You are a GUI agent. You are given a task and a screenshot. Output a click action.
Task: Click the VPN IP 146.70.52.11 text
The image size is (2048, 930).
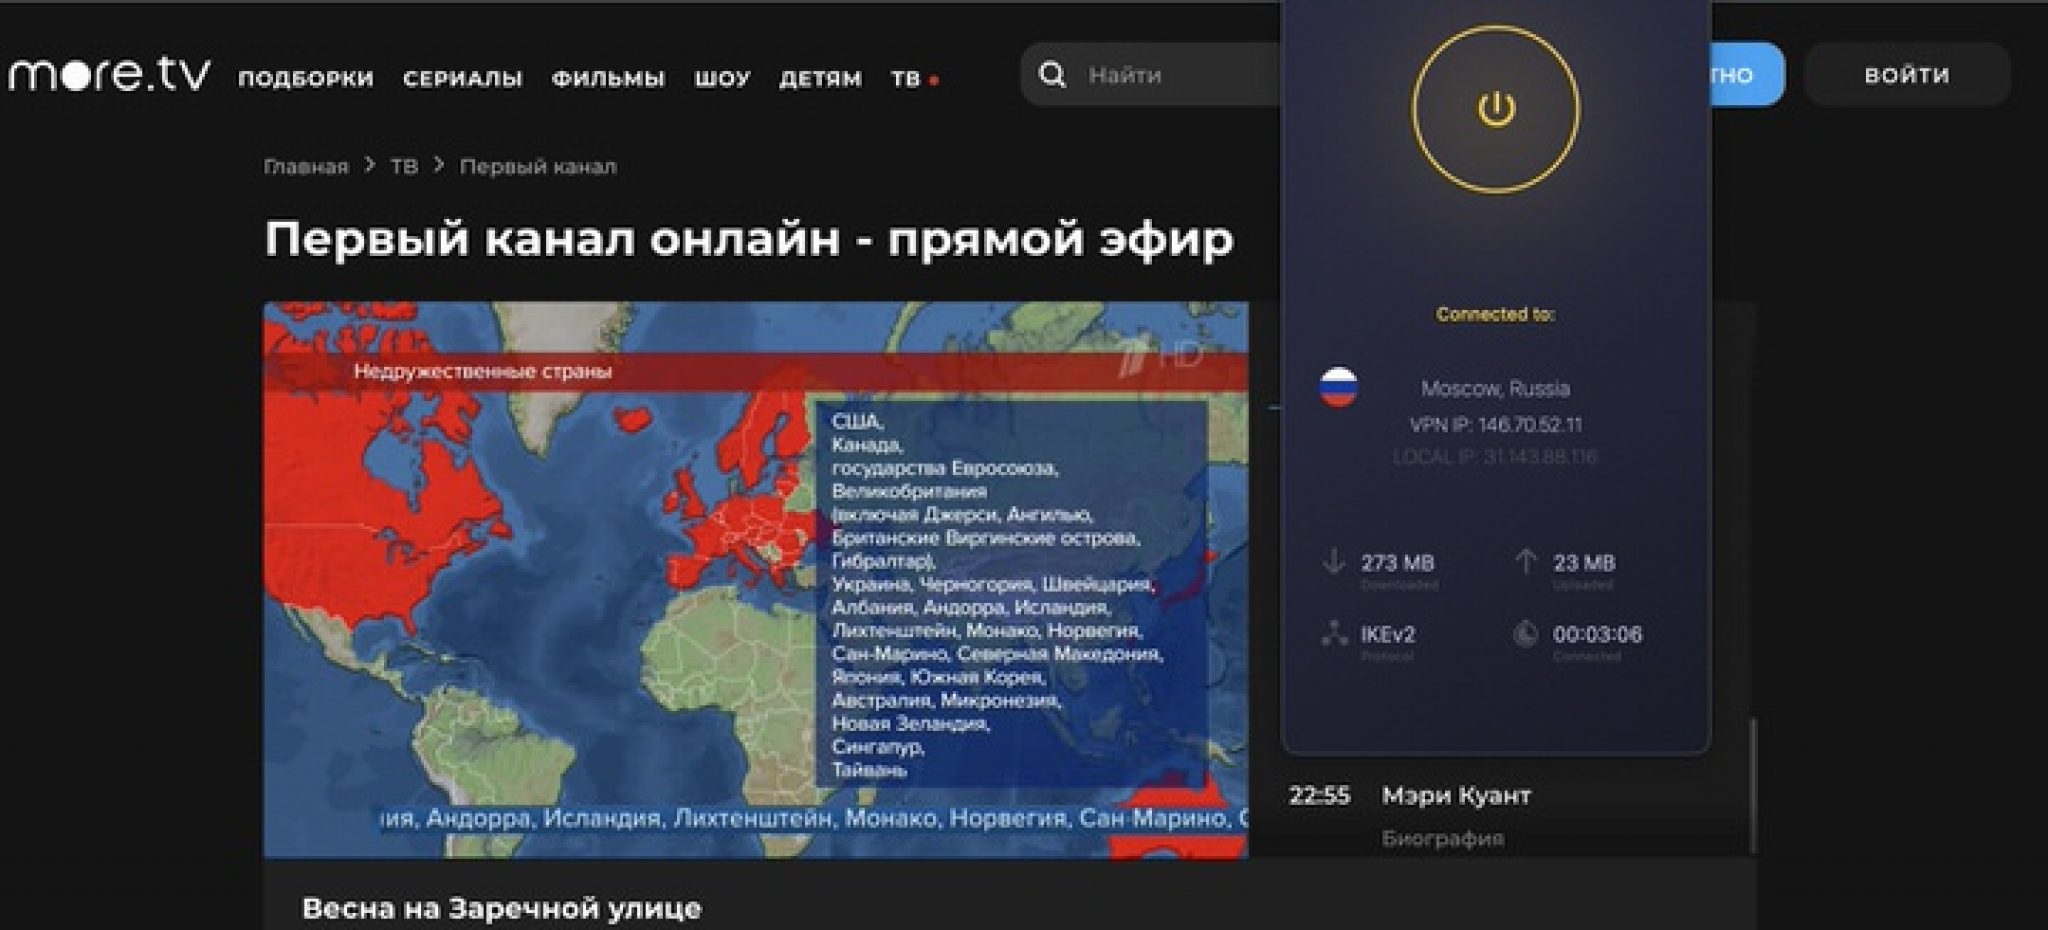[1495, 425]
